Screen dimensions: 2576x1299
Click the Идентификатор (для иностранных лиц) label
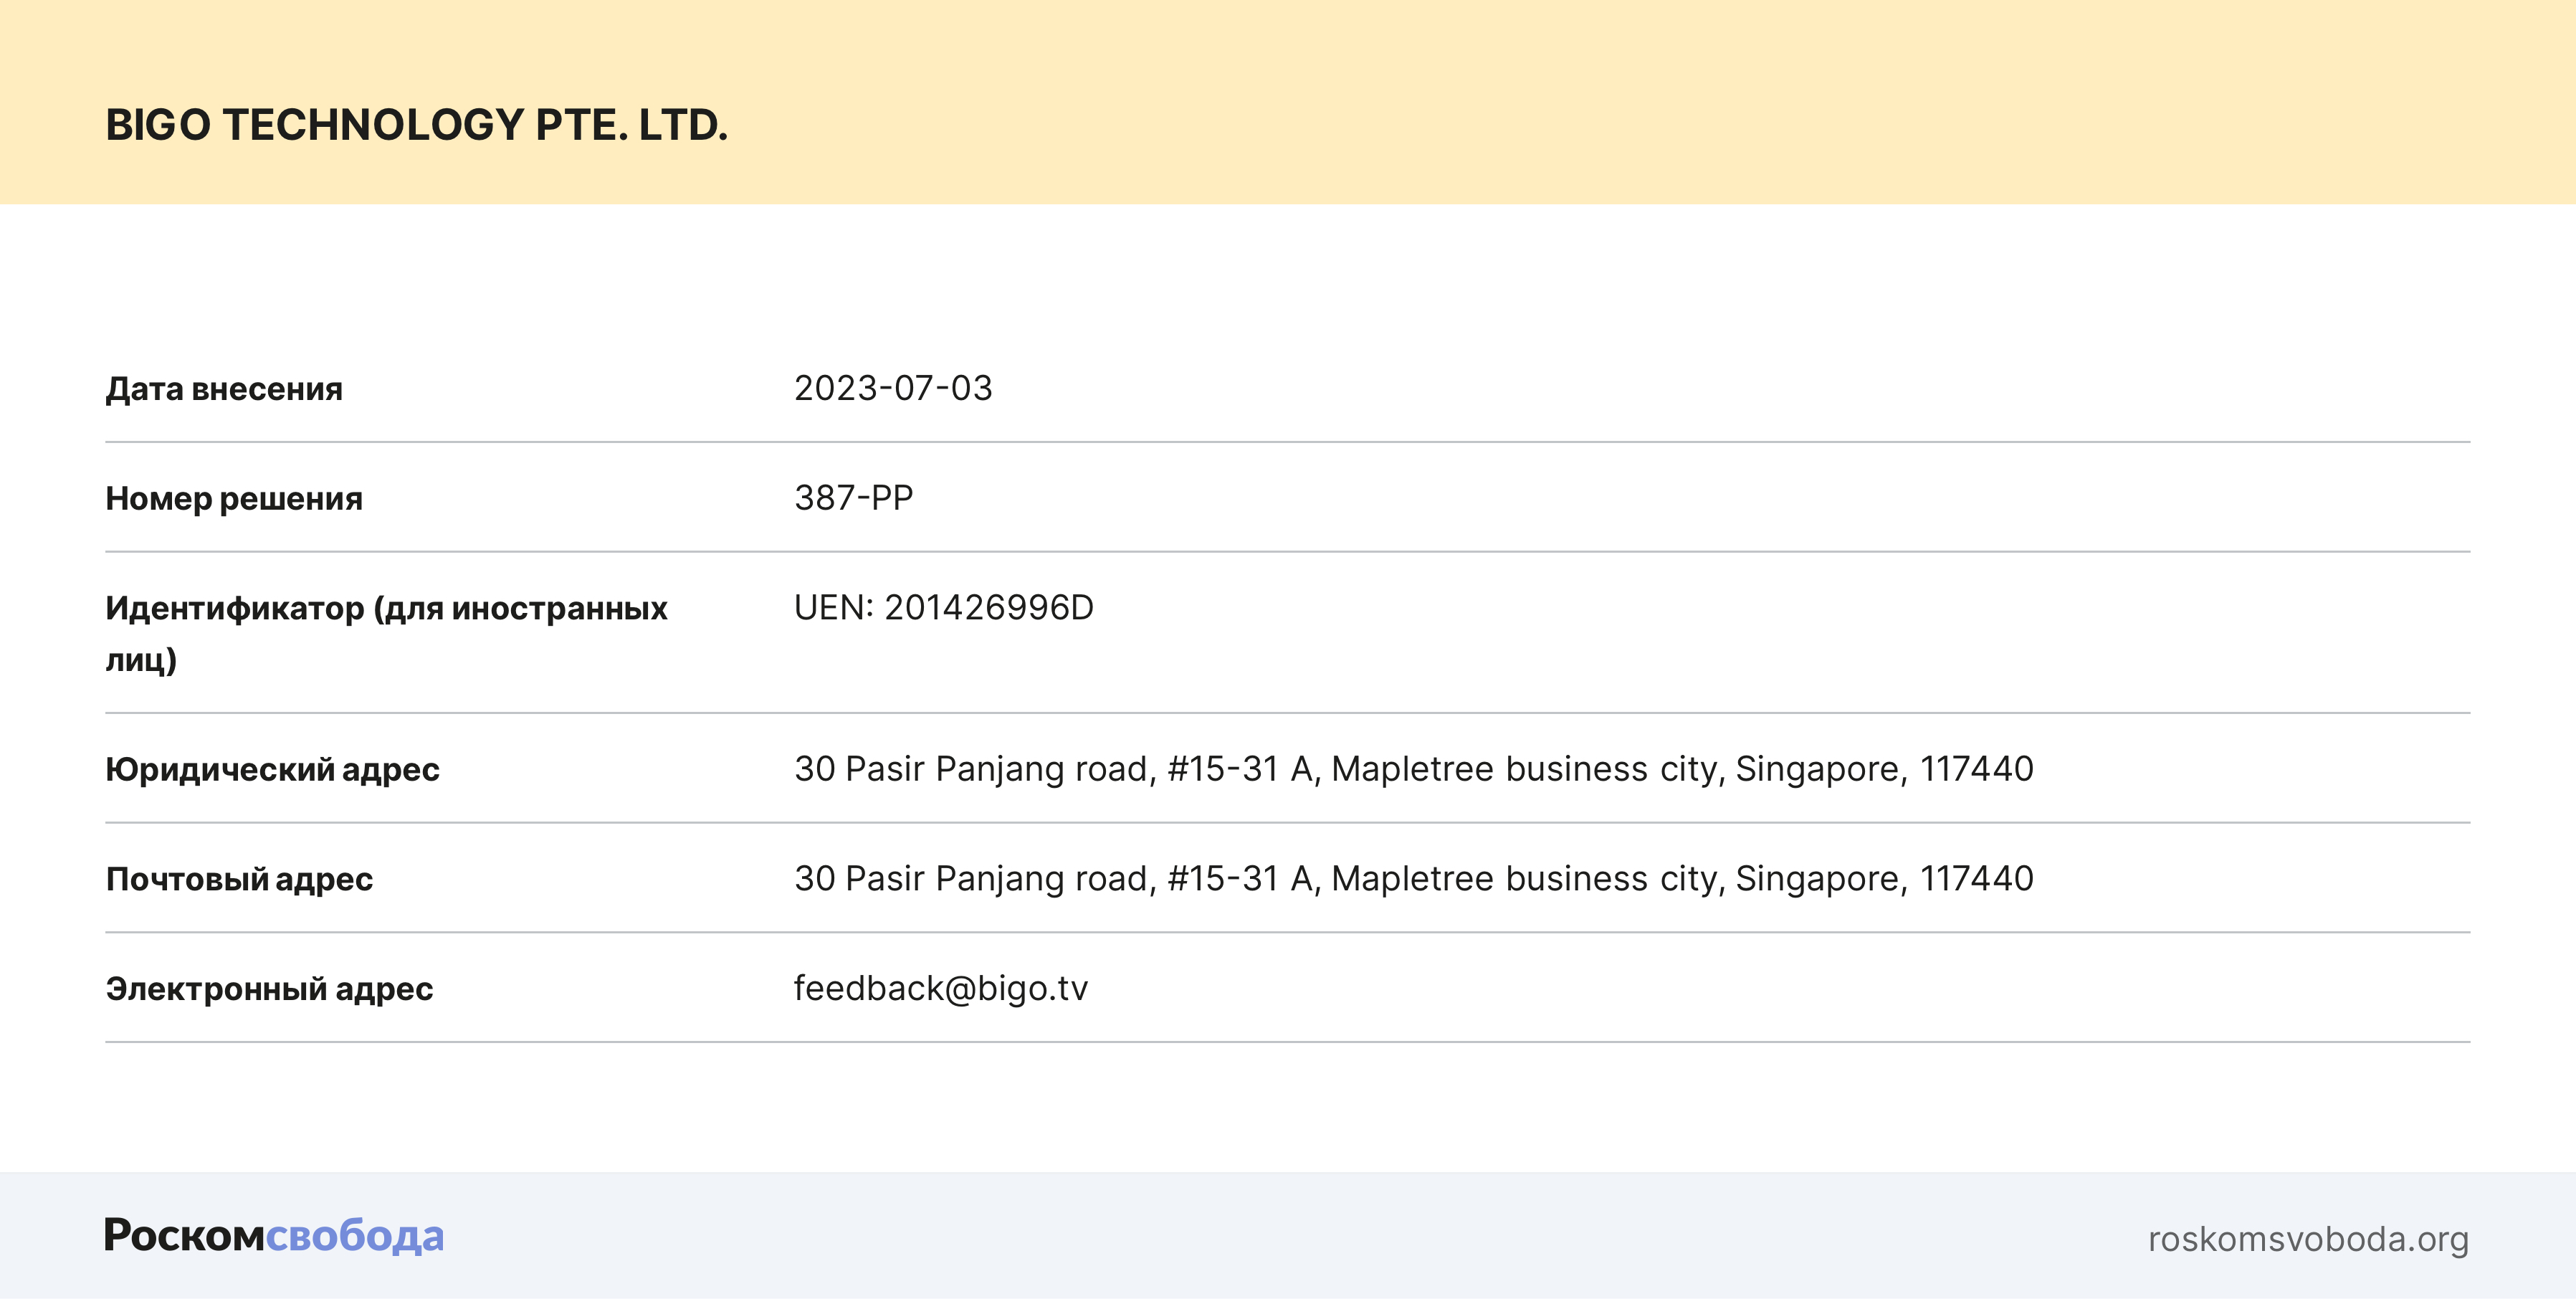(x=386, y=609)
